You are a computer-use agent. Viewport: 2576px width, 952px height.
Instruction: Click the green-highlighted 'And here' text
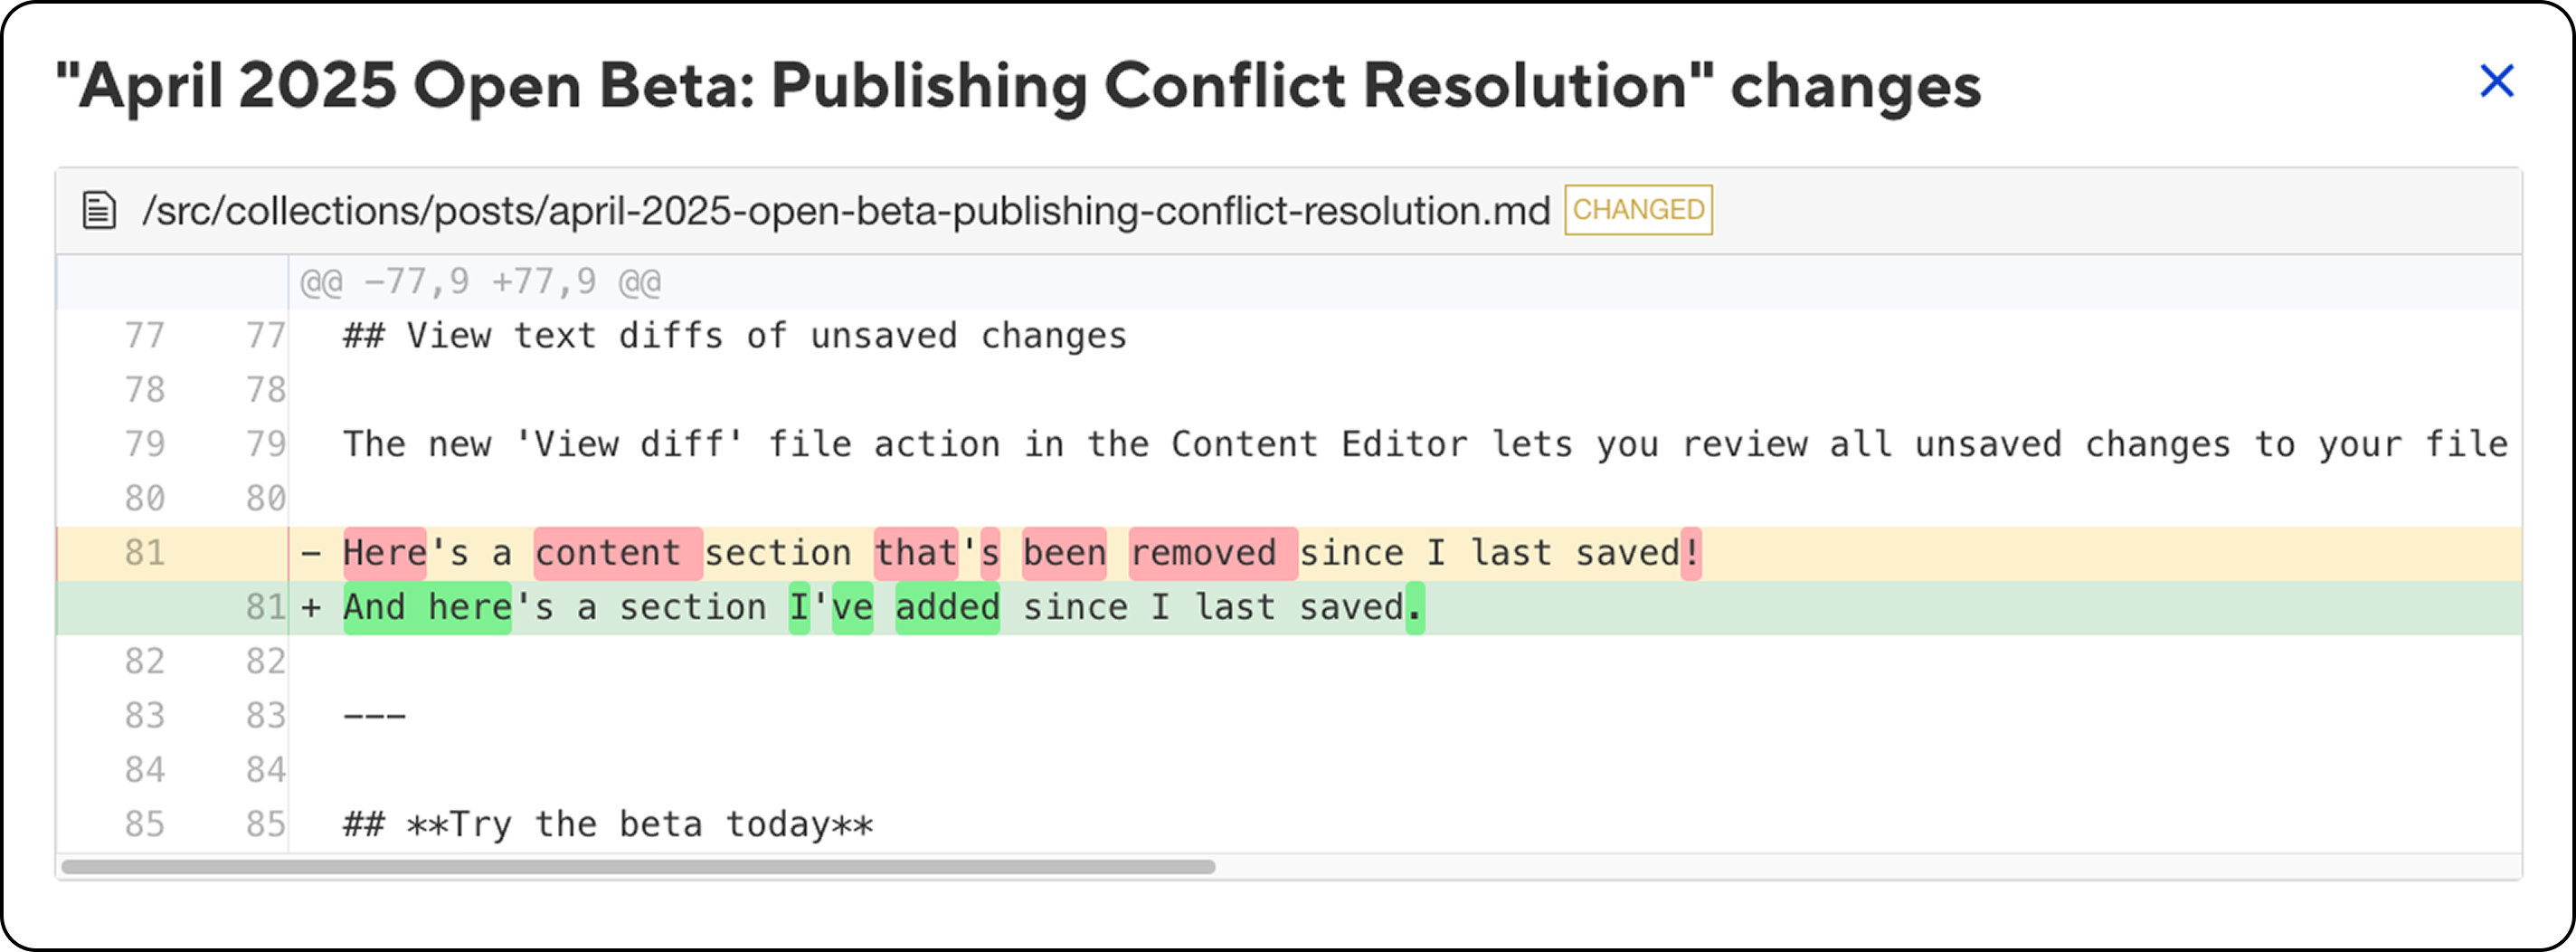[x=427, y=607]
